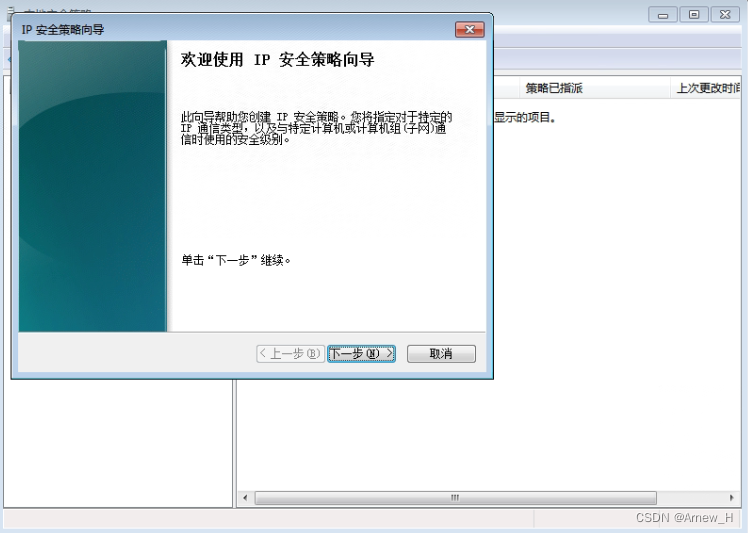
Task: Click the 下一步(N) button in wizard
Action: click(x=361, y=354)
